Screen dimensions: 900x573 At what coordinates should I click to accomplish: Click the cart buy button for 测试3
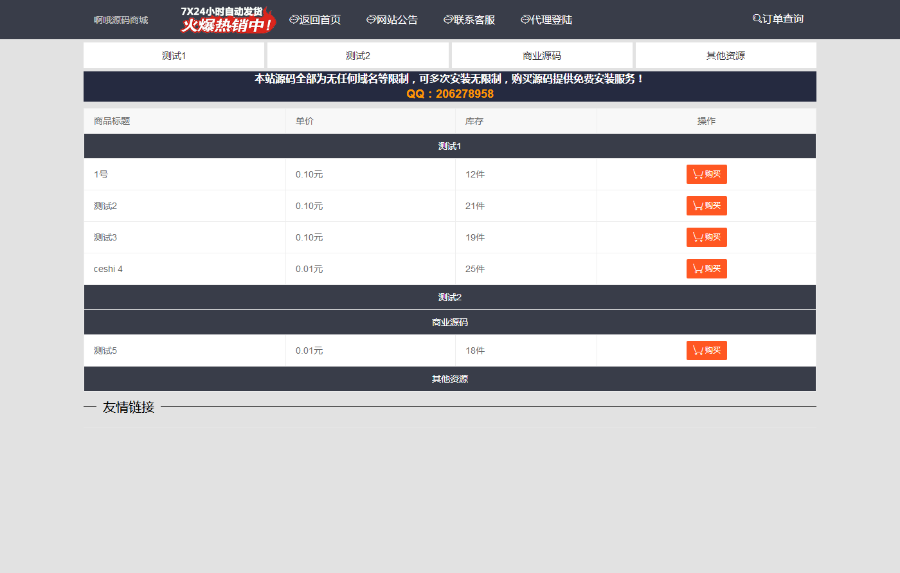(x=707, y=237)
